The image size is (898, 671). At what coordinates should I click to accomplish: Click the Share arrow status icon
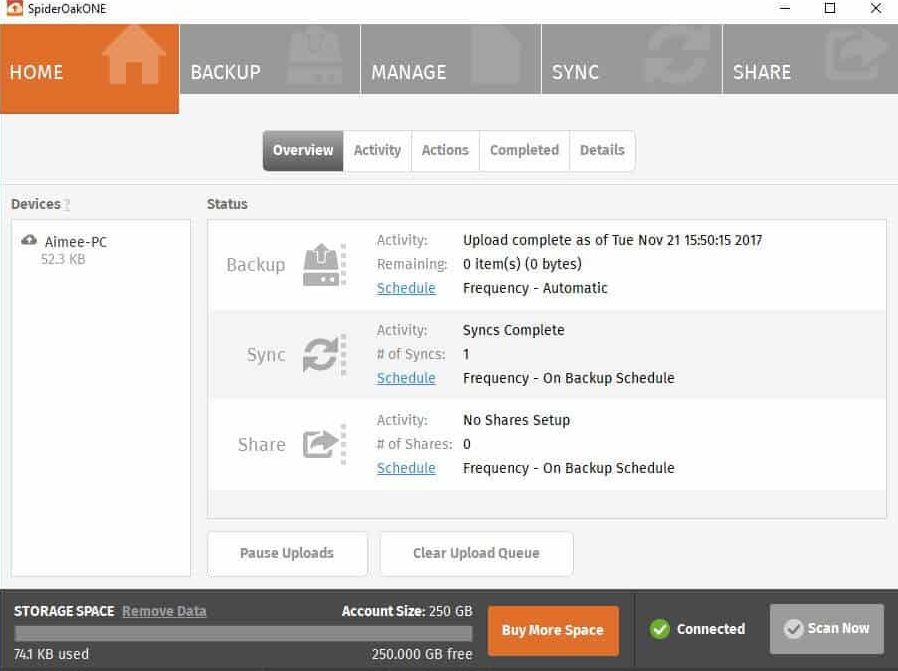point(320,443)
